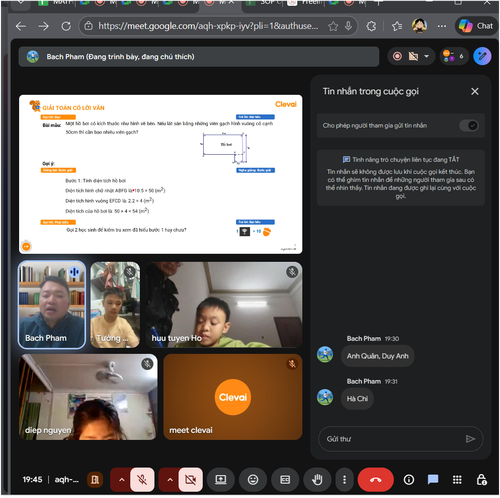
Task: Click the message 'Hà Chi'
Action: [357, 399]
